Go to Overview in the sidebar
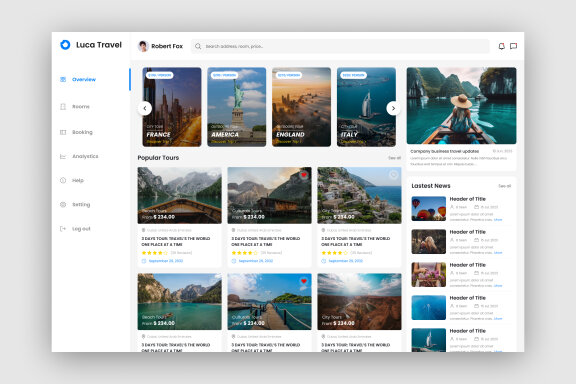The image size is (576, 384). pyautogui.click(x=84, y=79)
